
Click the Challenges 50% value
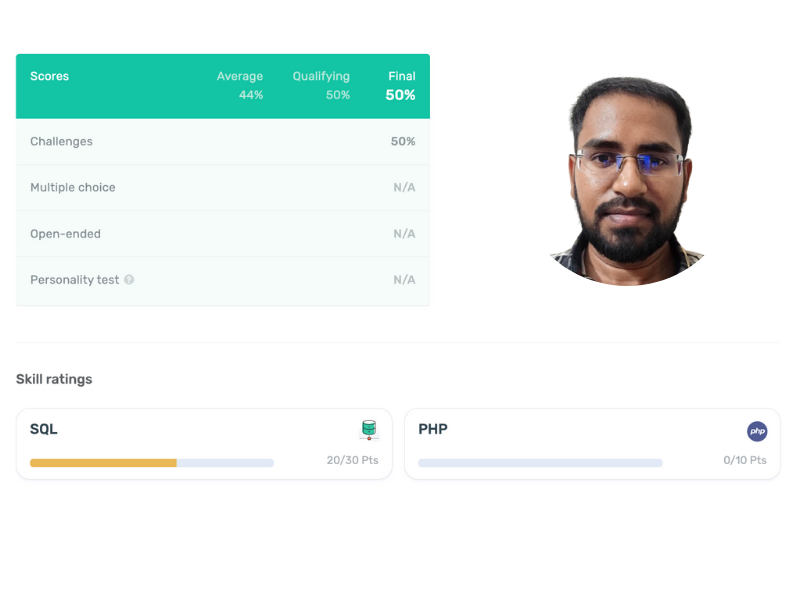coord(403,141)
